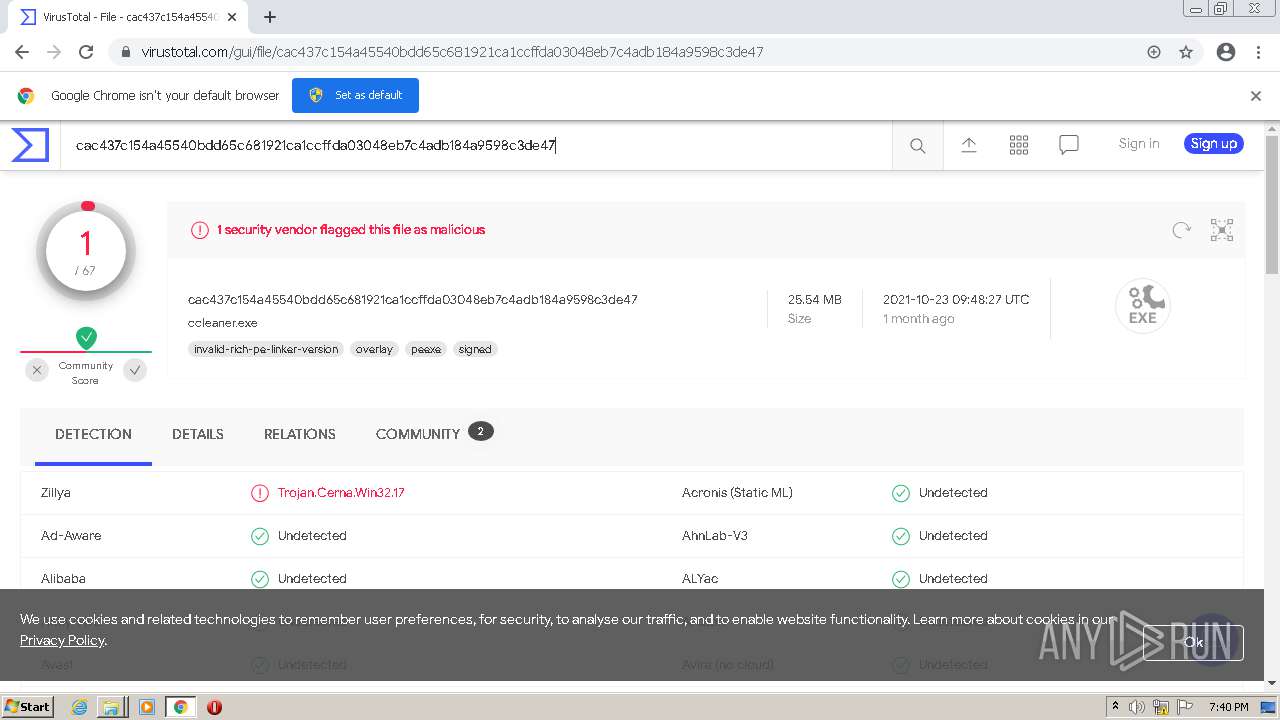Open the graph view icon
The height and width of the screenshot is (720, 1280).
pyautogui.click(x=1221, y=230)
